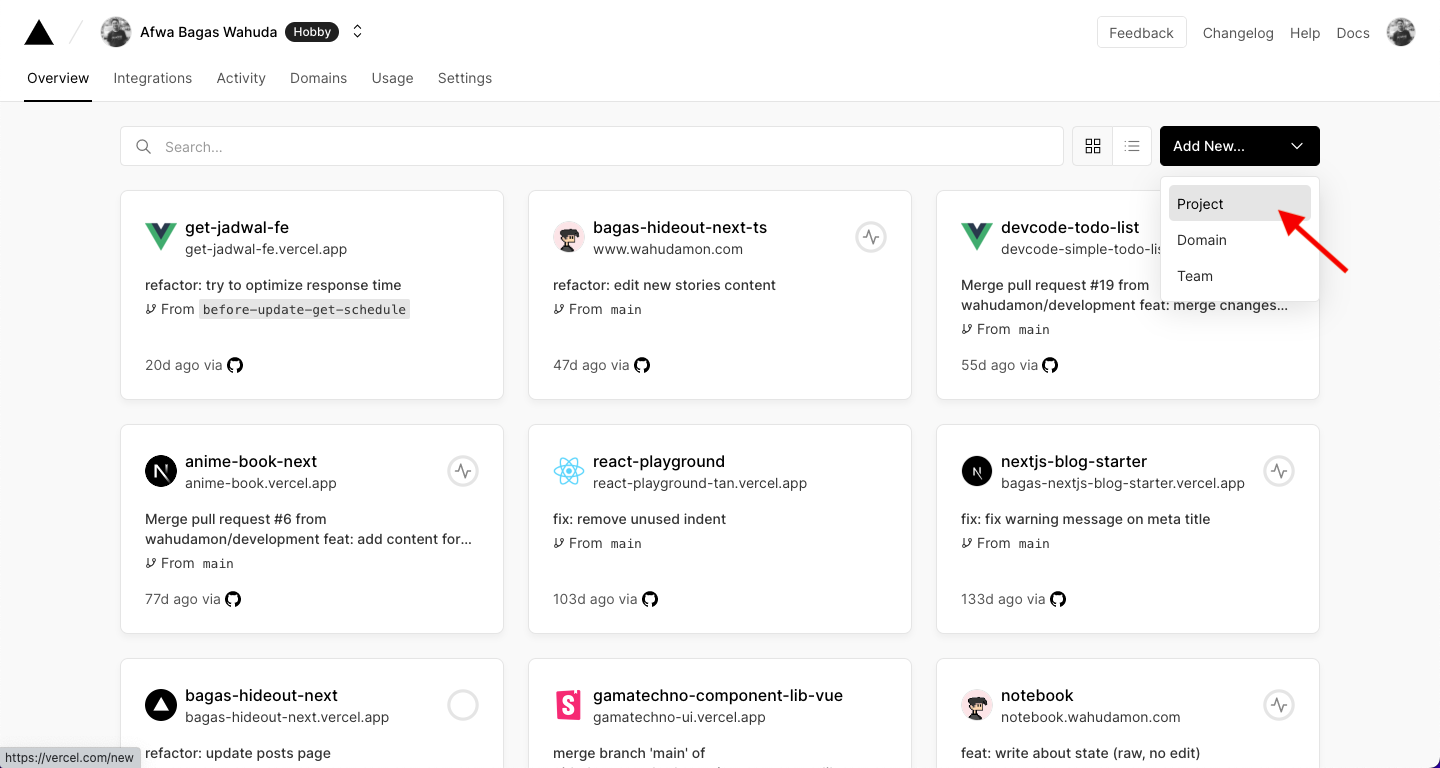
Task: Visit anime-book.vercel.app domain link
Action: point(261,483)
